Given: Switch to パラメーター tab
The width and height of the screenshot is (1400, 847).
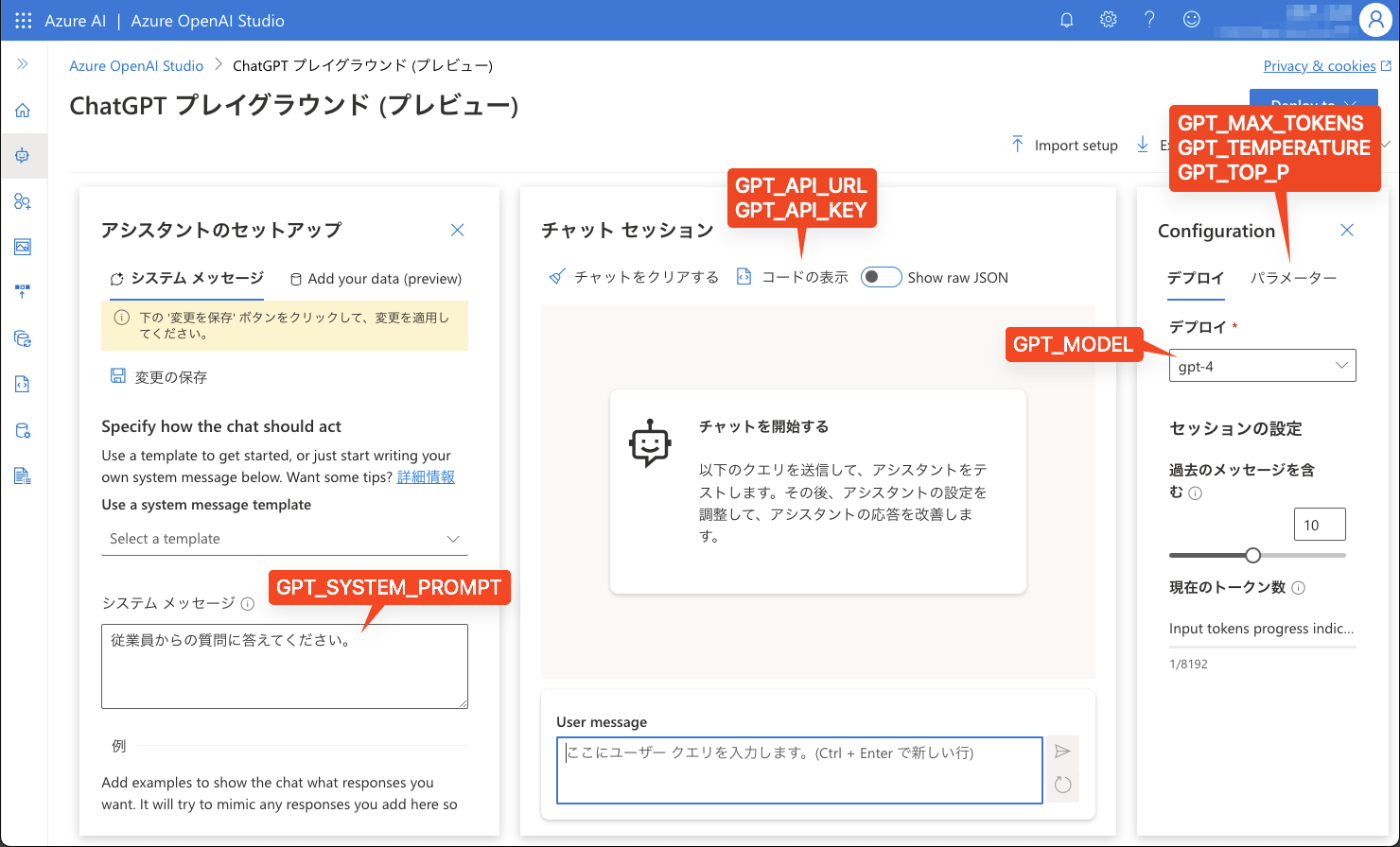Looking at the screenshot, I should click(1294, 278).
